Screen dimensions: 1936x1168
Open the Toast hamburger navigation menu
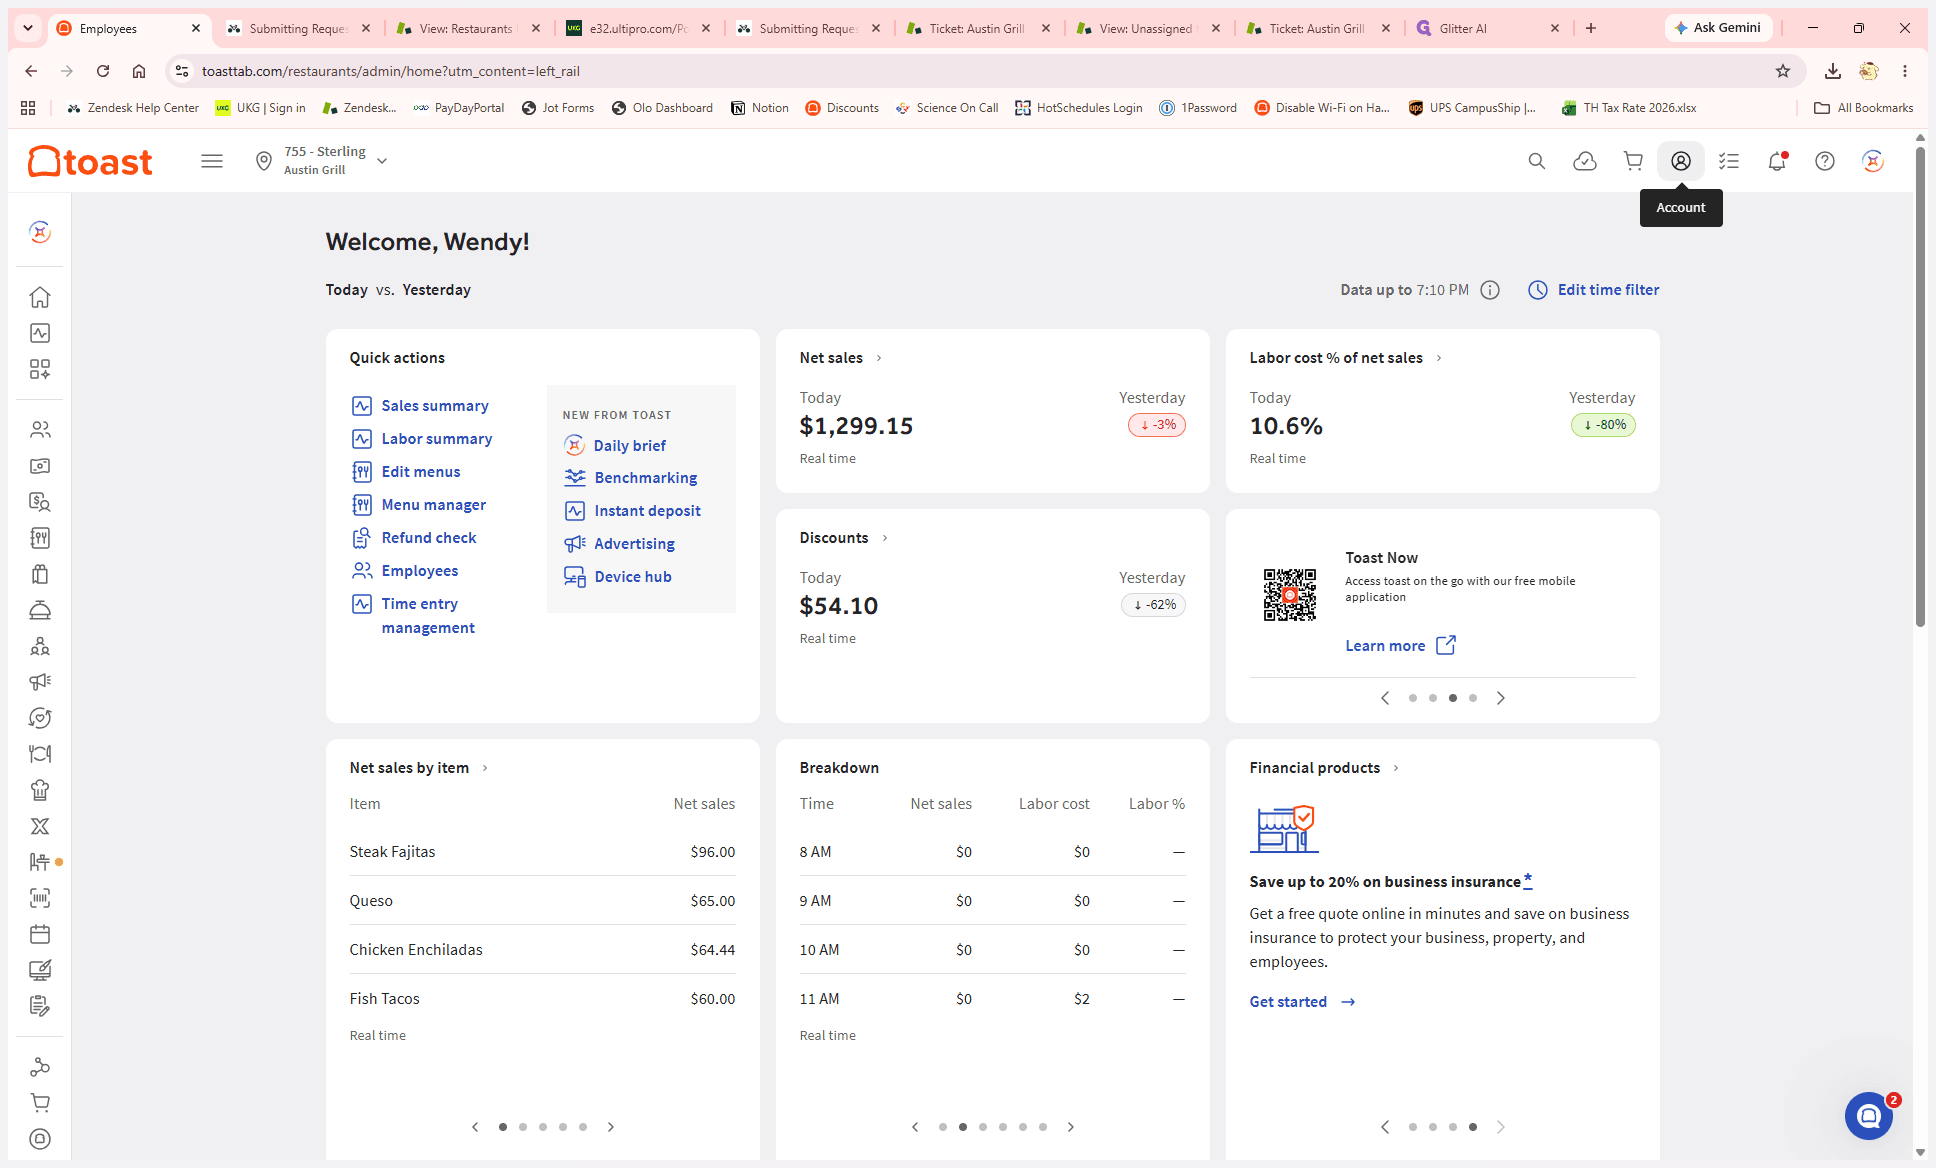point(212,161)
